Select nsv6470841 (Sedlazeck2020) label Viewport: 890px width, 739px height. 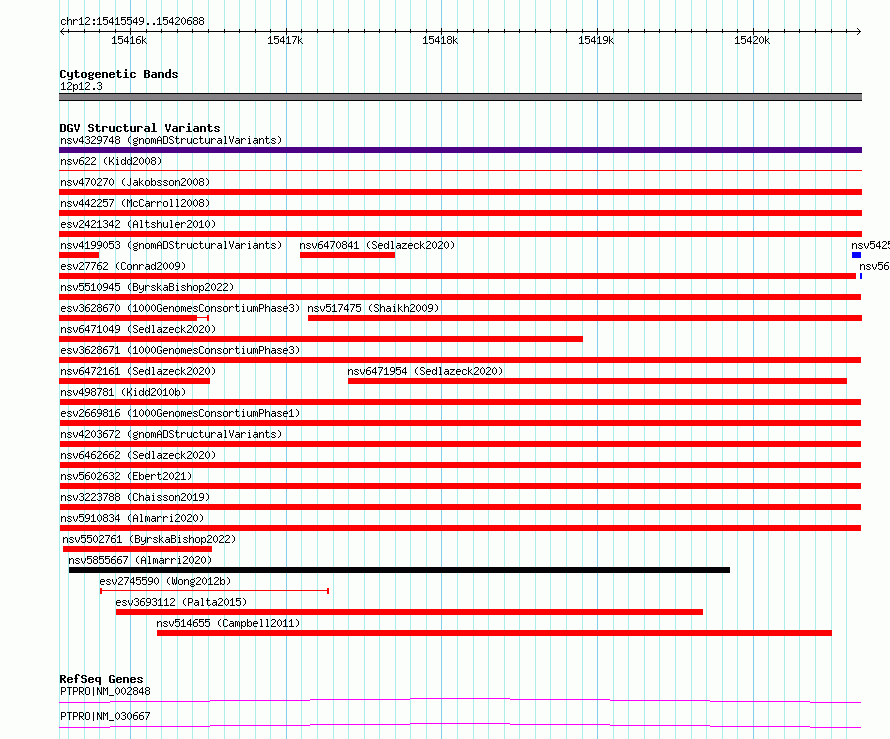point(377,245)
